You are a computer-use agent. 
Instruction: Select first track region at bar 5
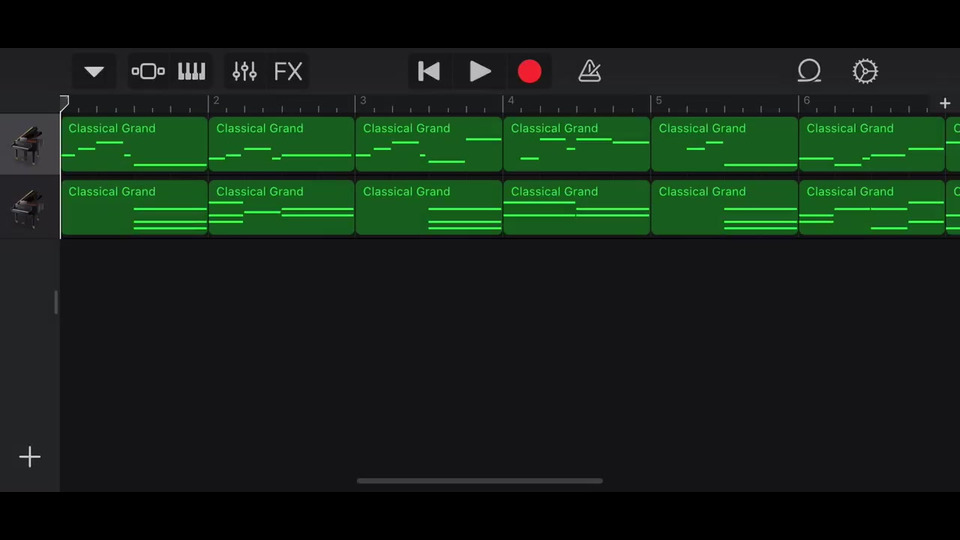coord(725,144)
